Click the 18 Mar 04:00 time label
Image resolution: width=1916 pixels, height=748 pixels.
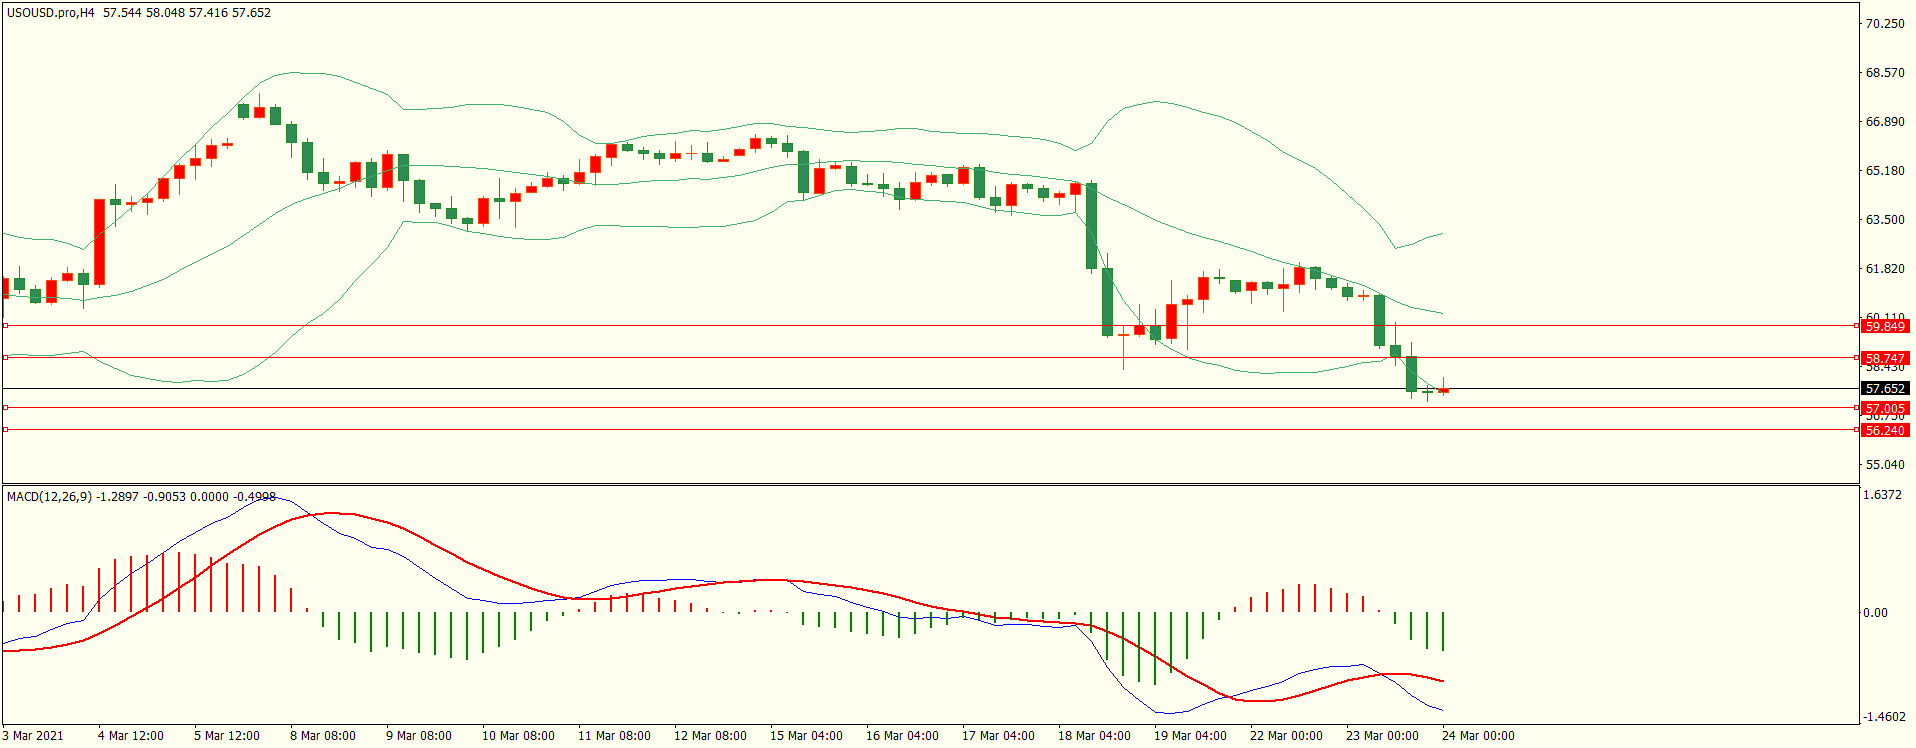(1093, 736)
